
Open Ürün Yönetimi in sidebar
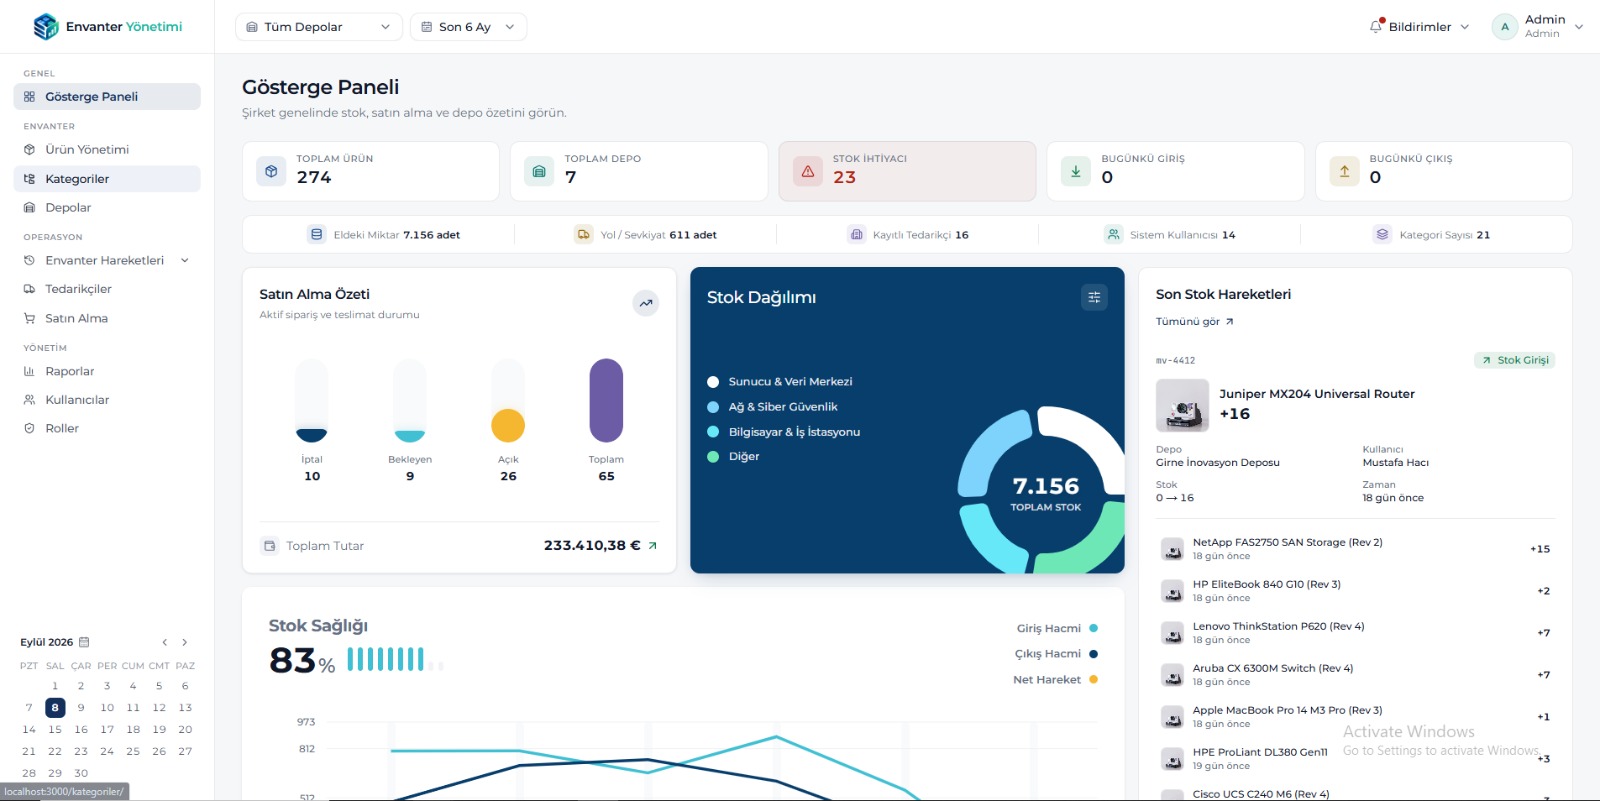107,150
